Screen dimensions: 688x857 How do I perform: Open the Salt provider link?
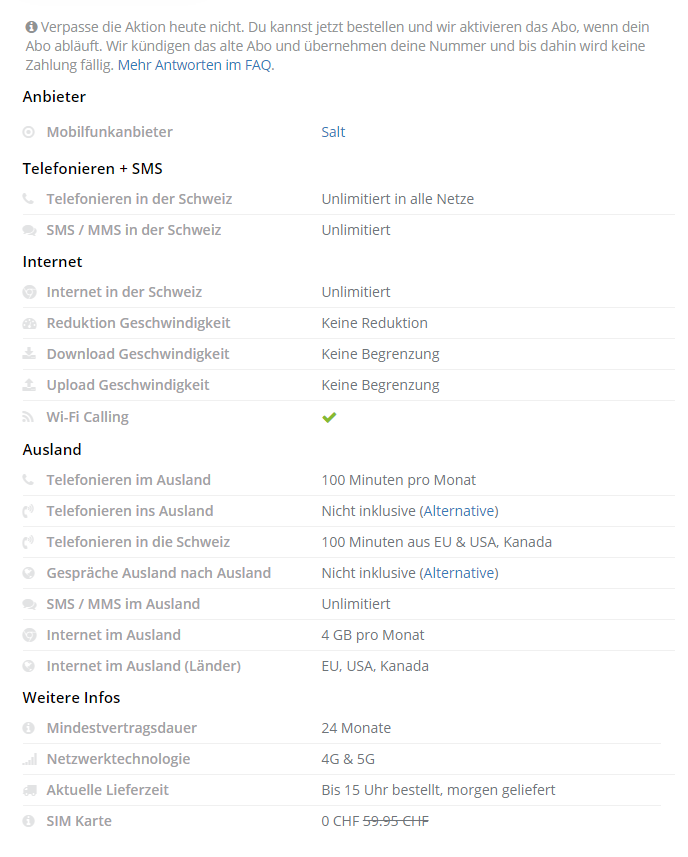(333, 132)
